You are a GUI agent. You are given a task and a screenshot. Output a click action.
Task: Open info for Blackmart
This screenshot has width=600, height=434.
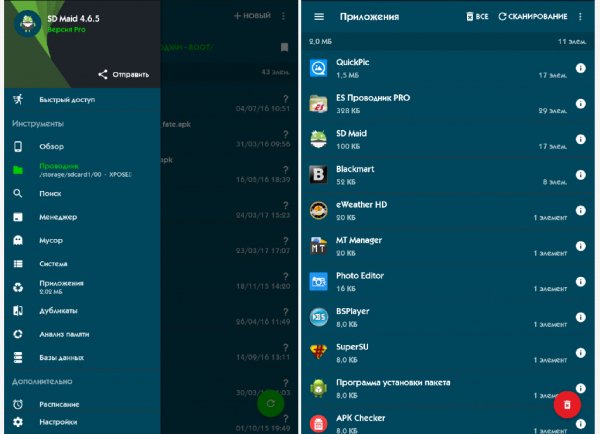click(x=580, y=175)
